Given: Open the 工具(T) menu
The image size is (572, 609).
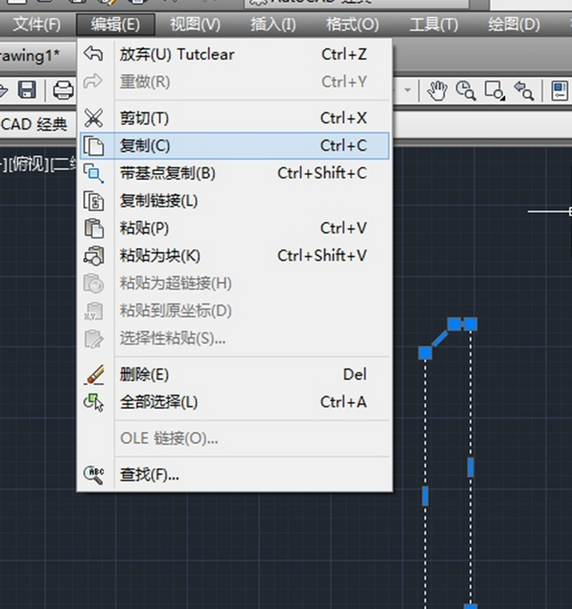Looking at the screenshot, I should (x=434, y=25).
